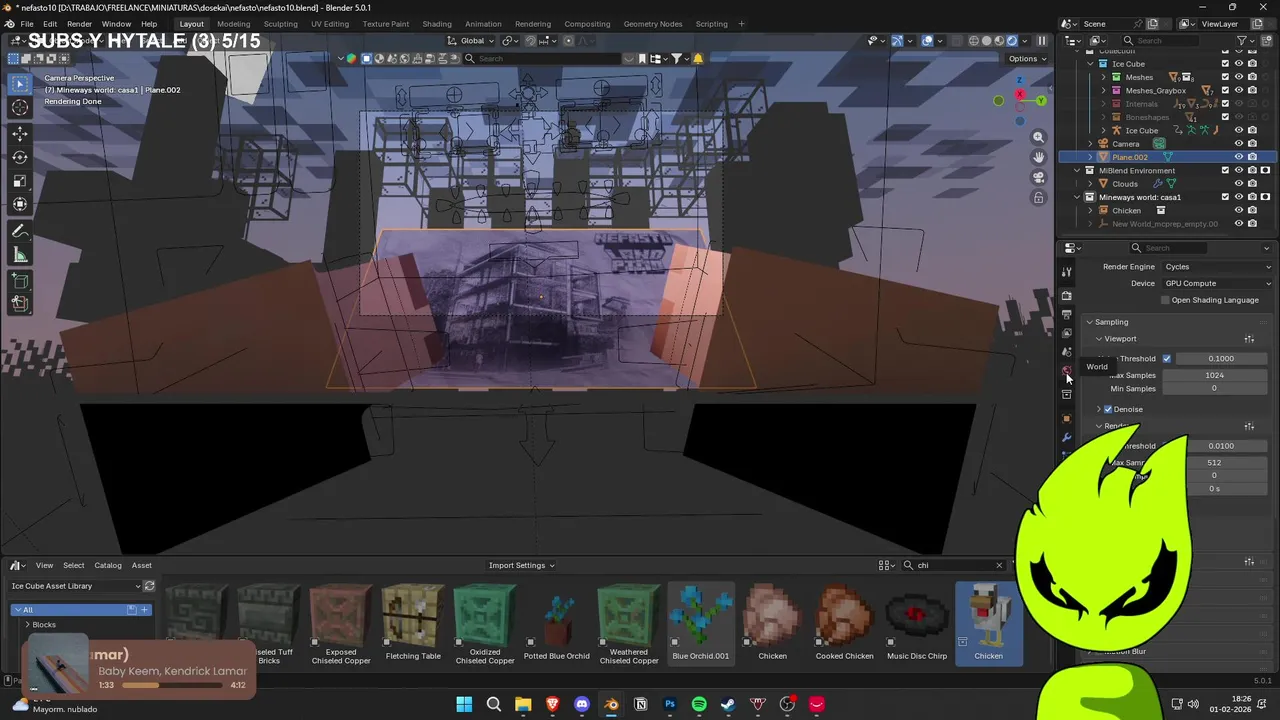Toggle camera view with the camera icon

(1038, 177)
